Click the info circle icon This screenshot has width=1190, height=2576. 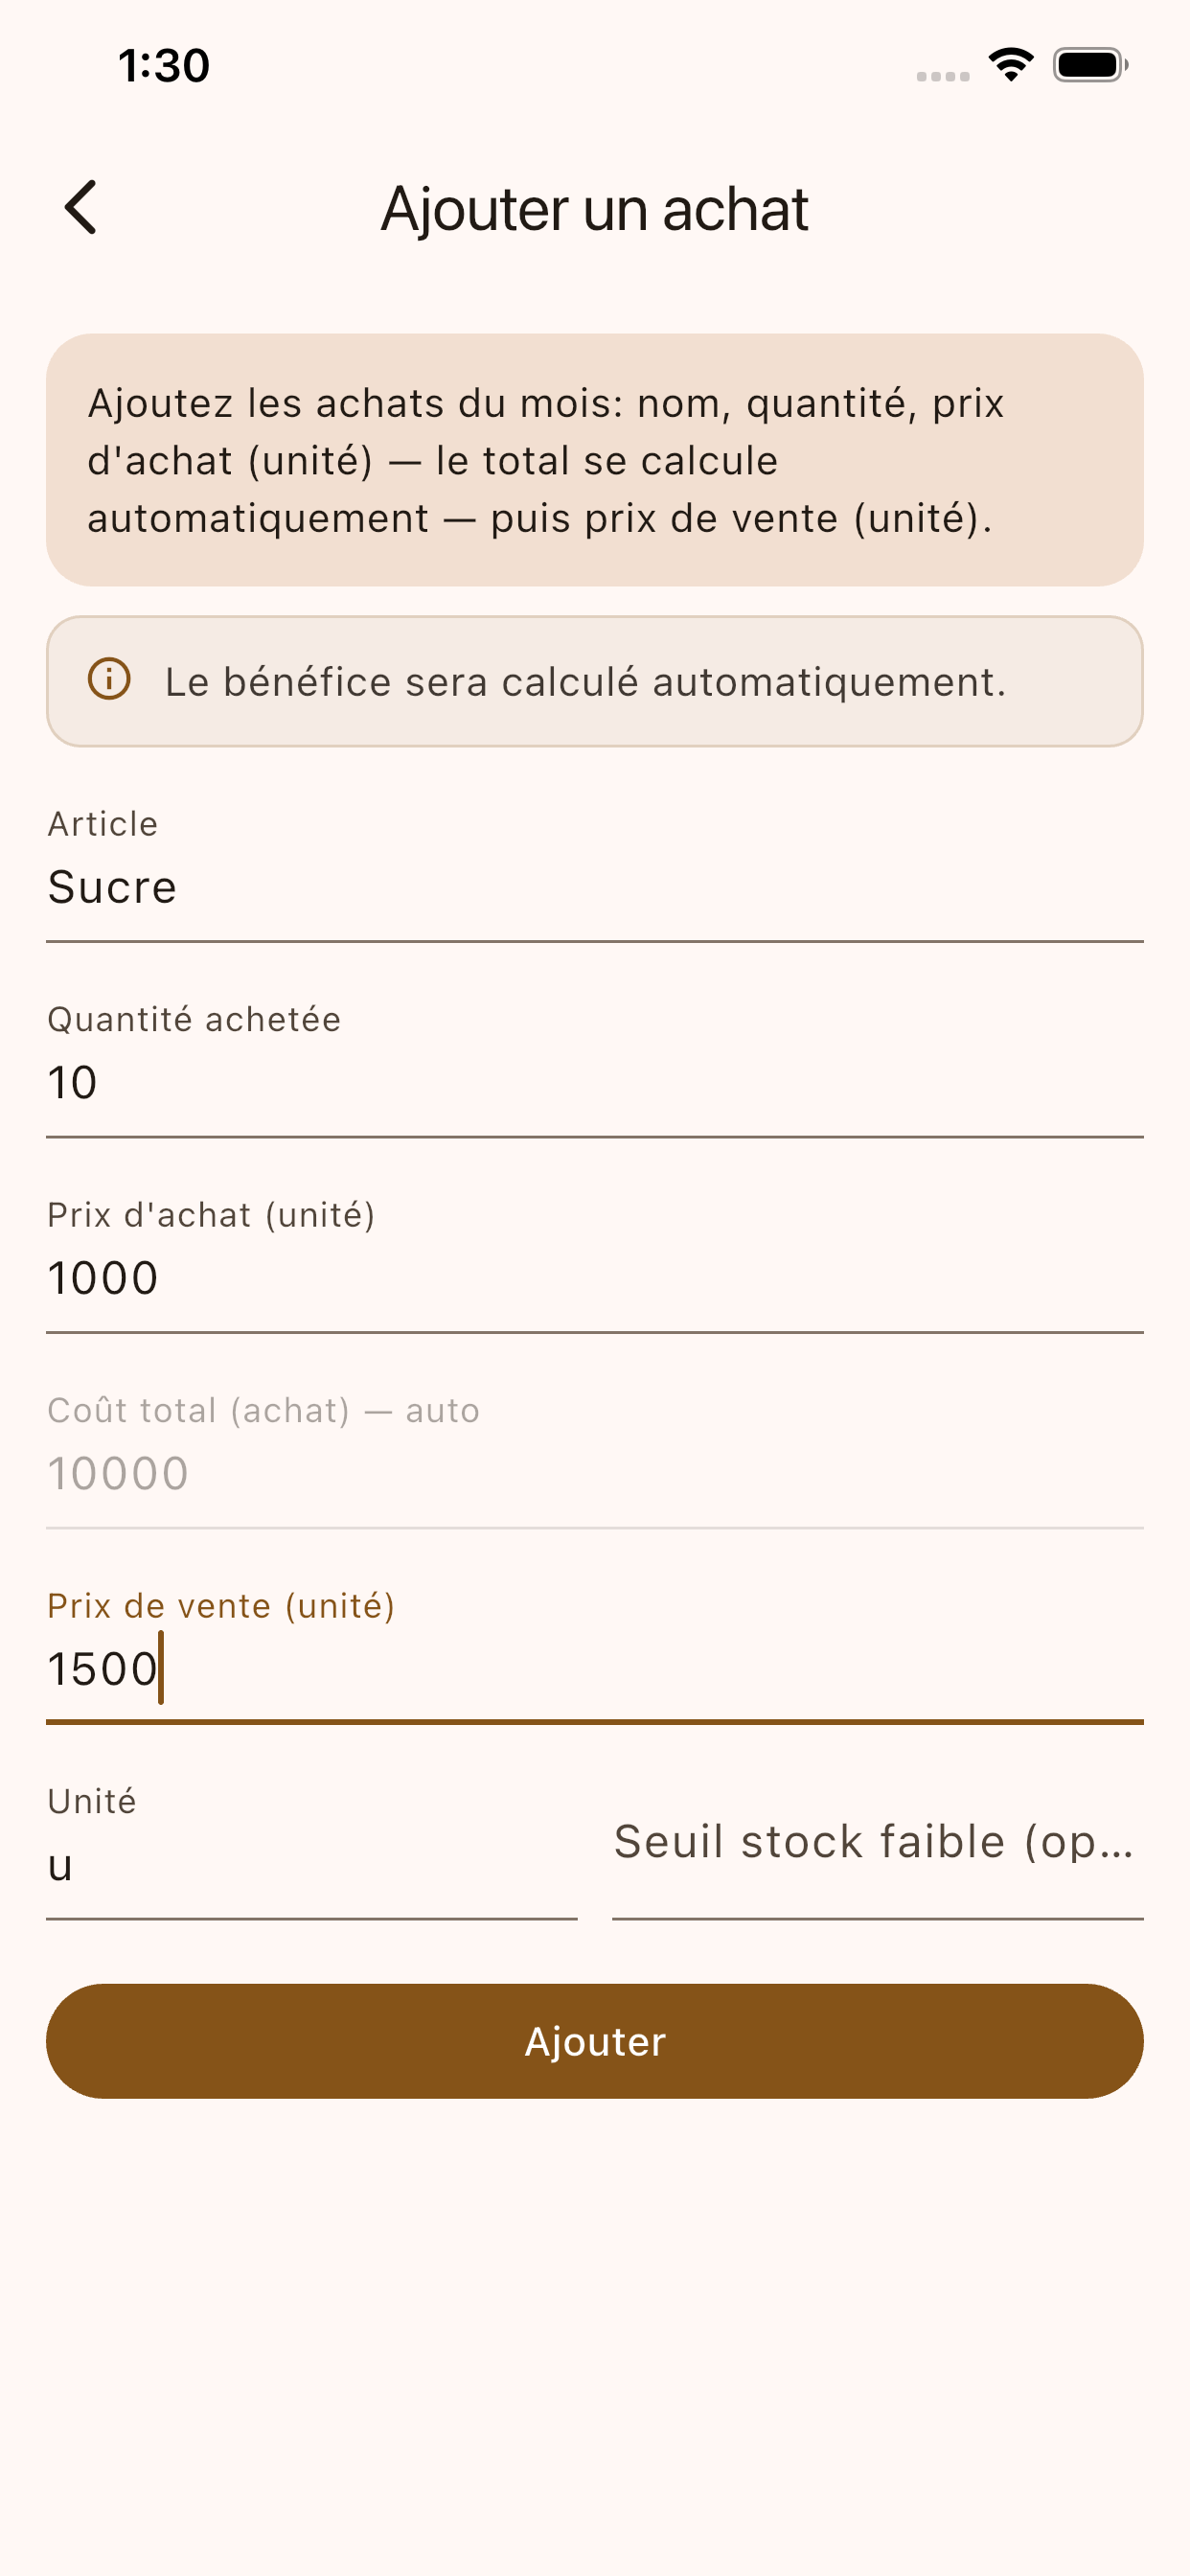pyautogui.click(x=109, y=679)
